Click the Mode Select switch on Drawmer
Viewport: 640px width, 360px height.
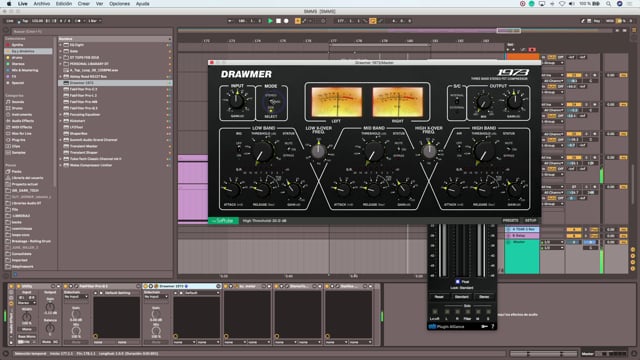[274, 102]
